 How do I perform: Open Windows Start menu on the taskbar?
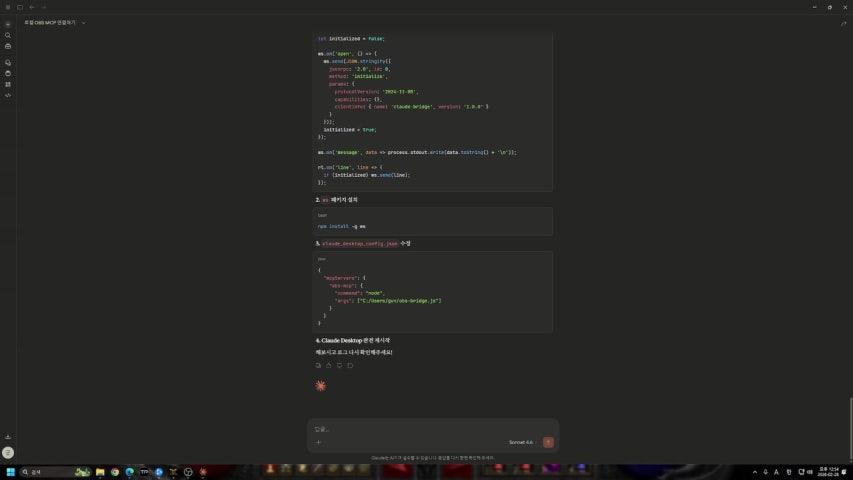(x=11, y=471)
